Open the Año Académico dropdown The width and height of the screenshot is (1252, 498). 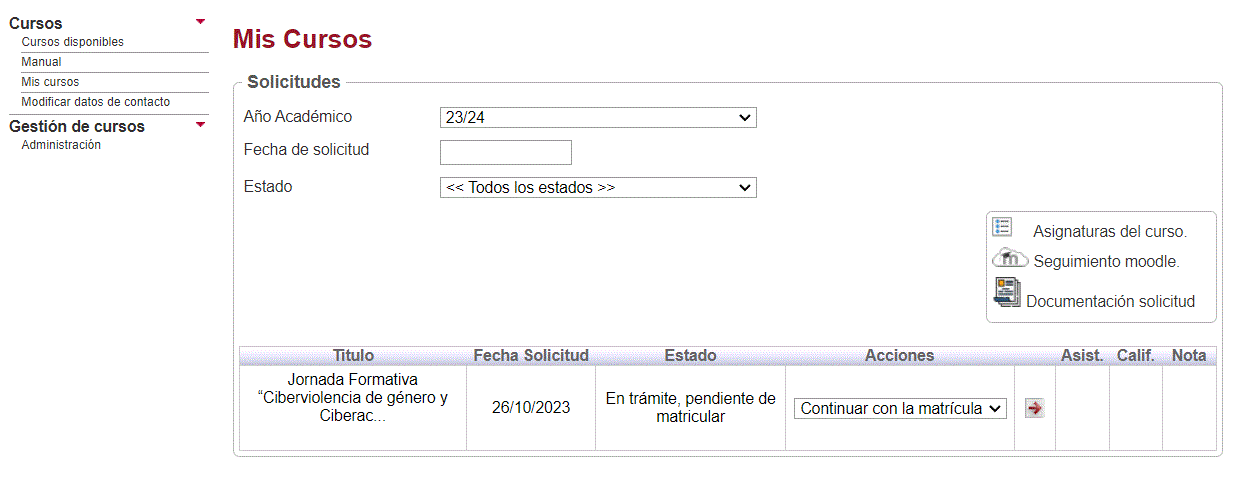click(598, 118)
